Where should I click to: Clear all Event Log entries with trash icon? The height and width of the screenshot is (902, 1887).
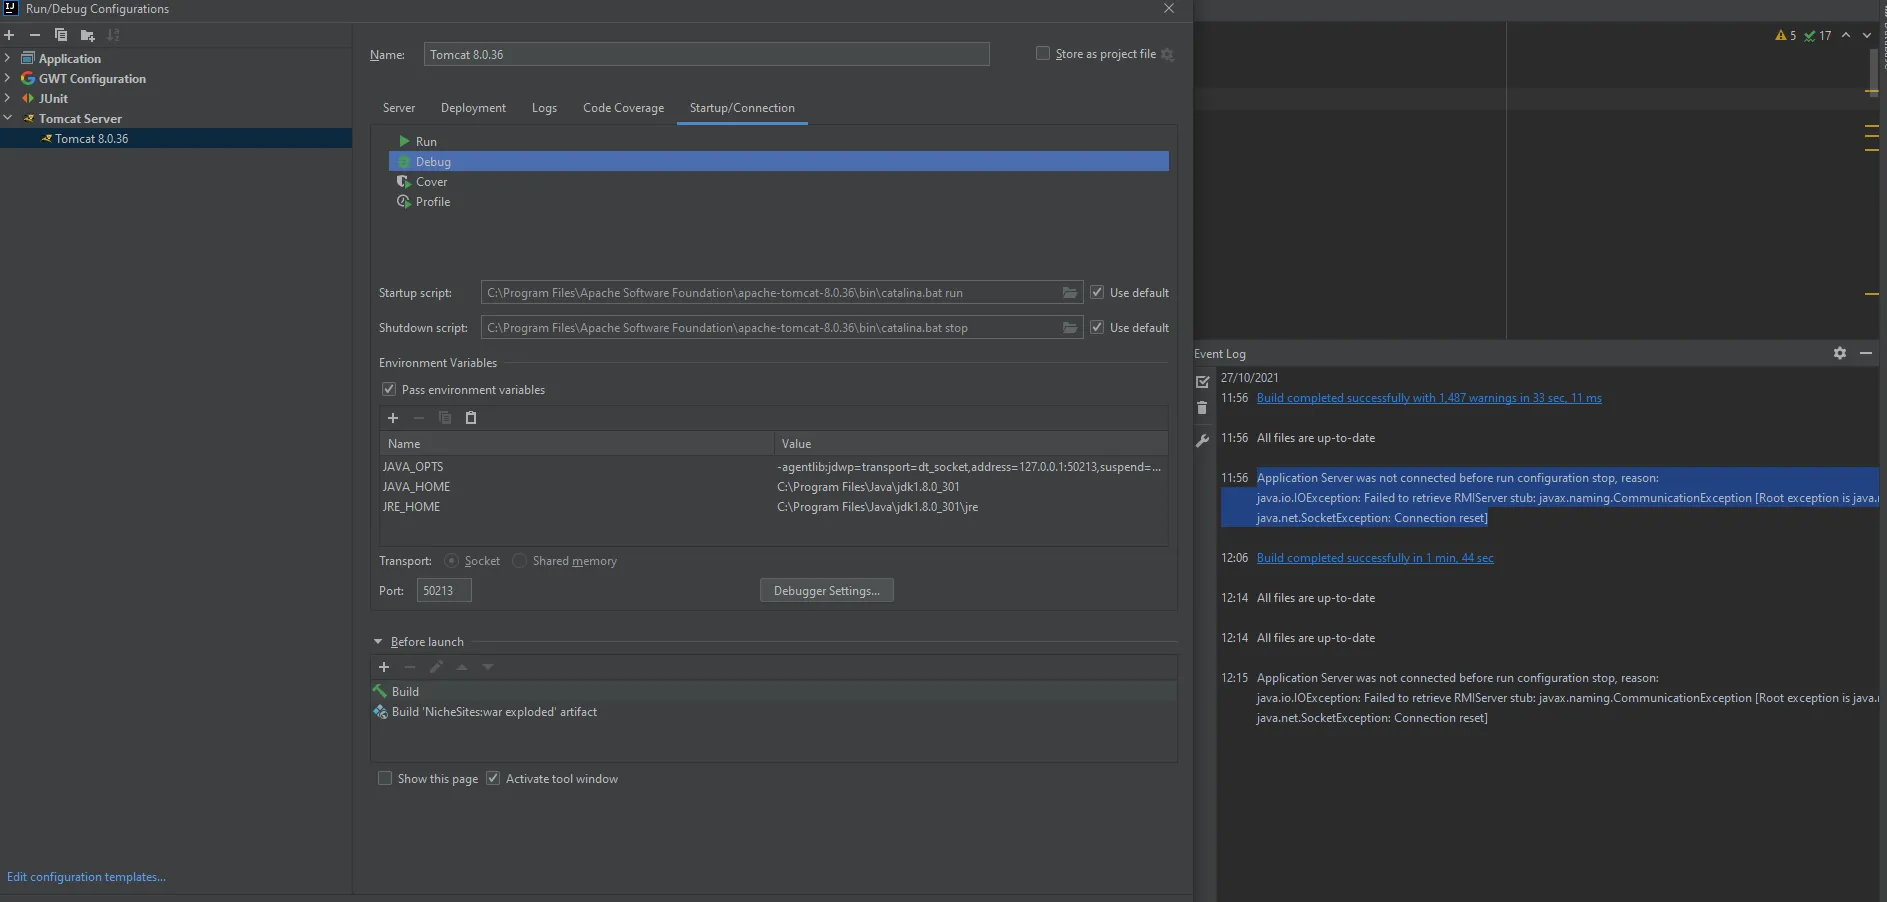click(x=1202, y=408)
